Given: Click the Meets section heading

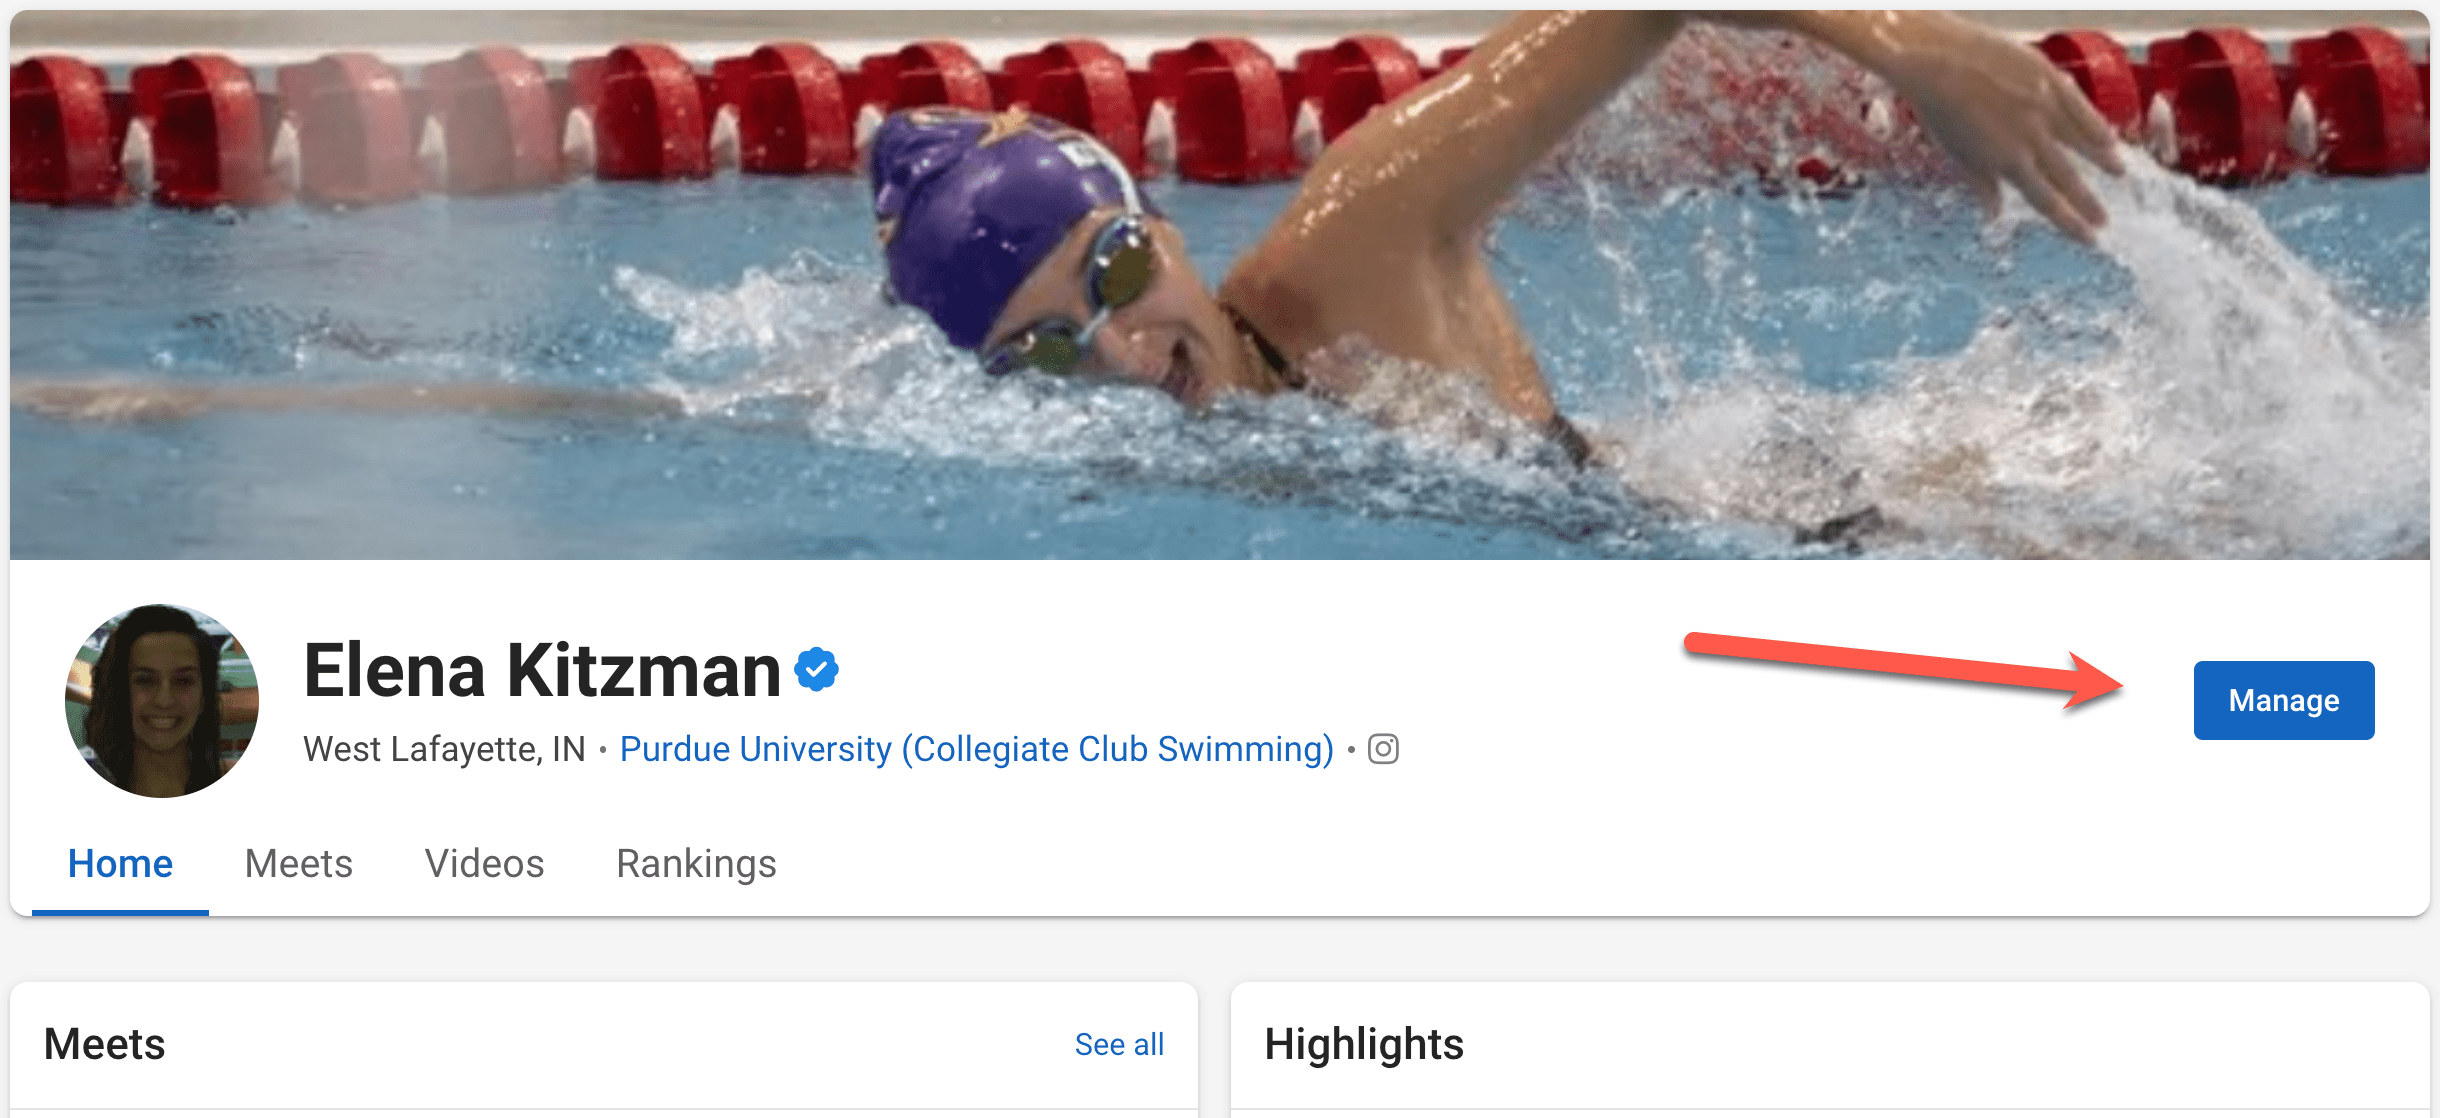Looking at the screenshot, I should click(x=104, y=1043).
